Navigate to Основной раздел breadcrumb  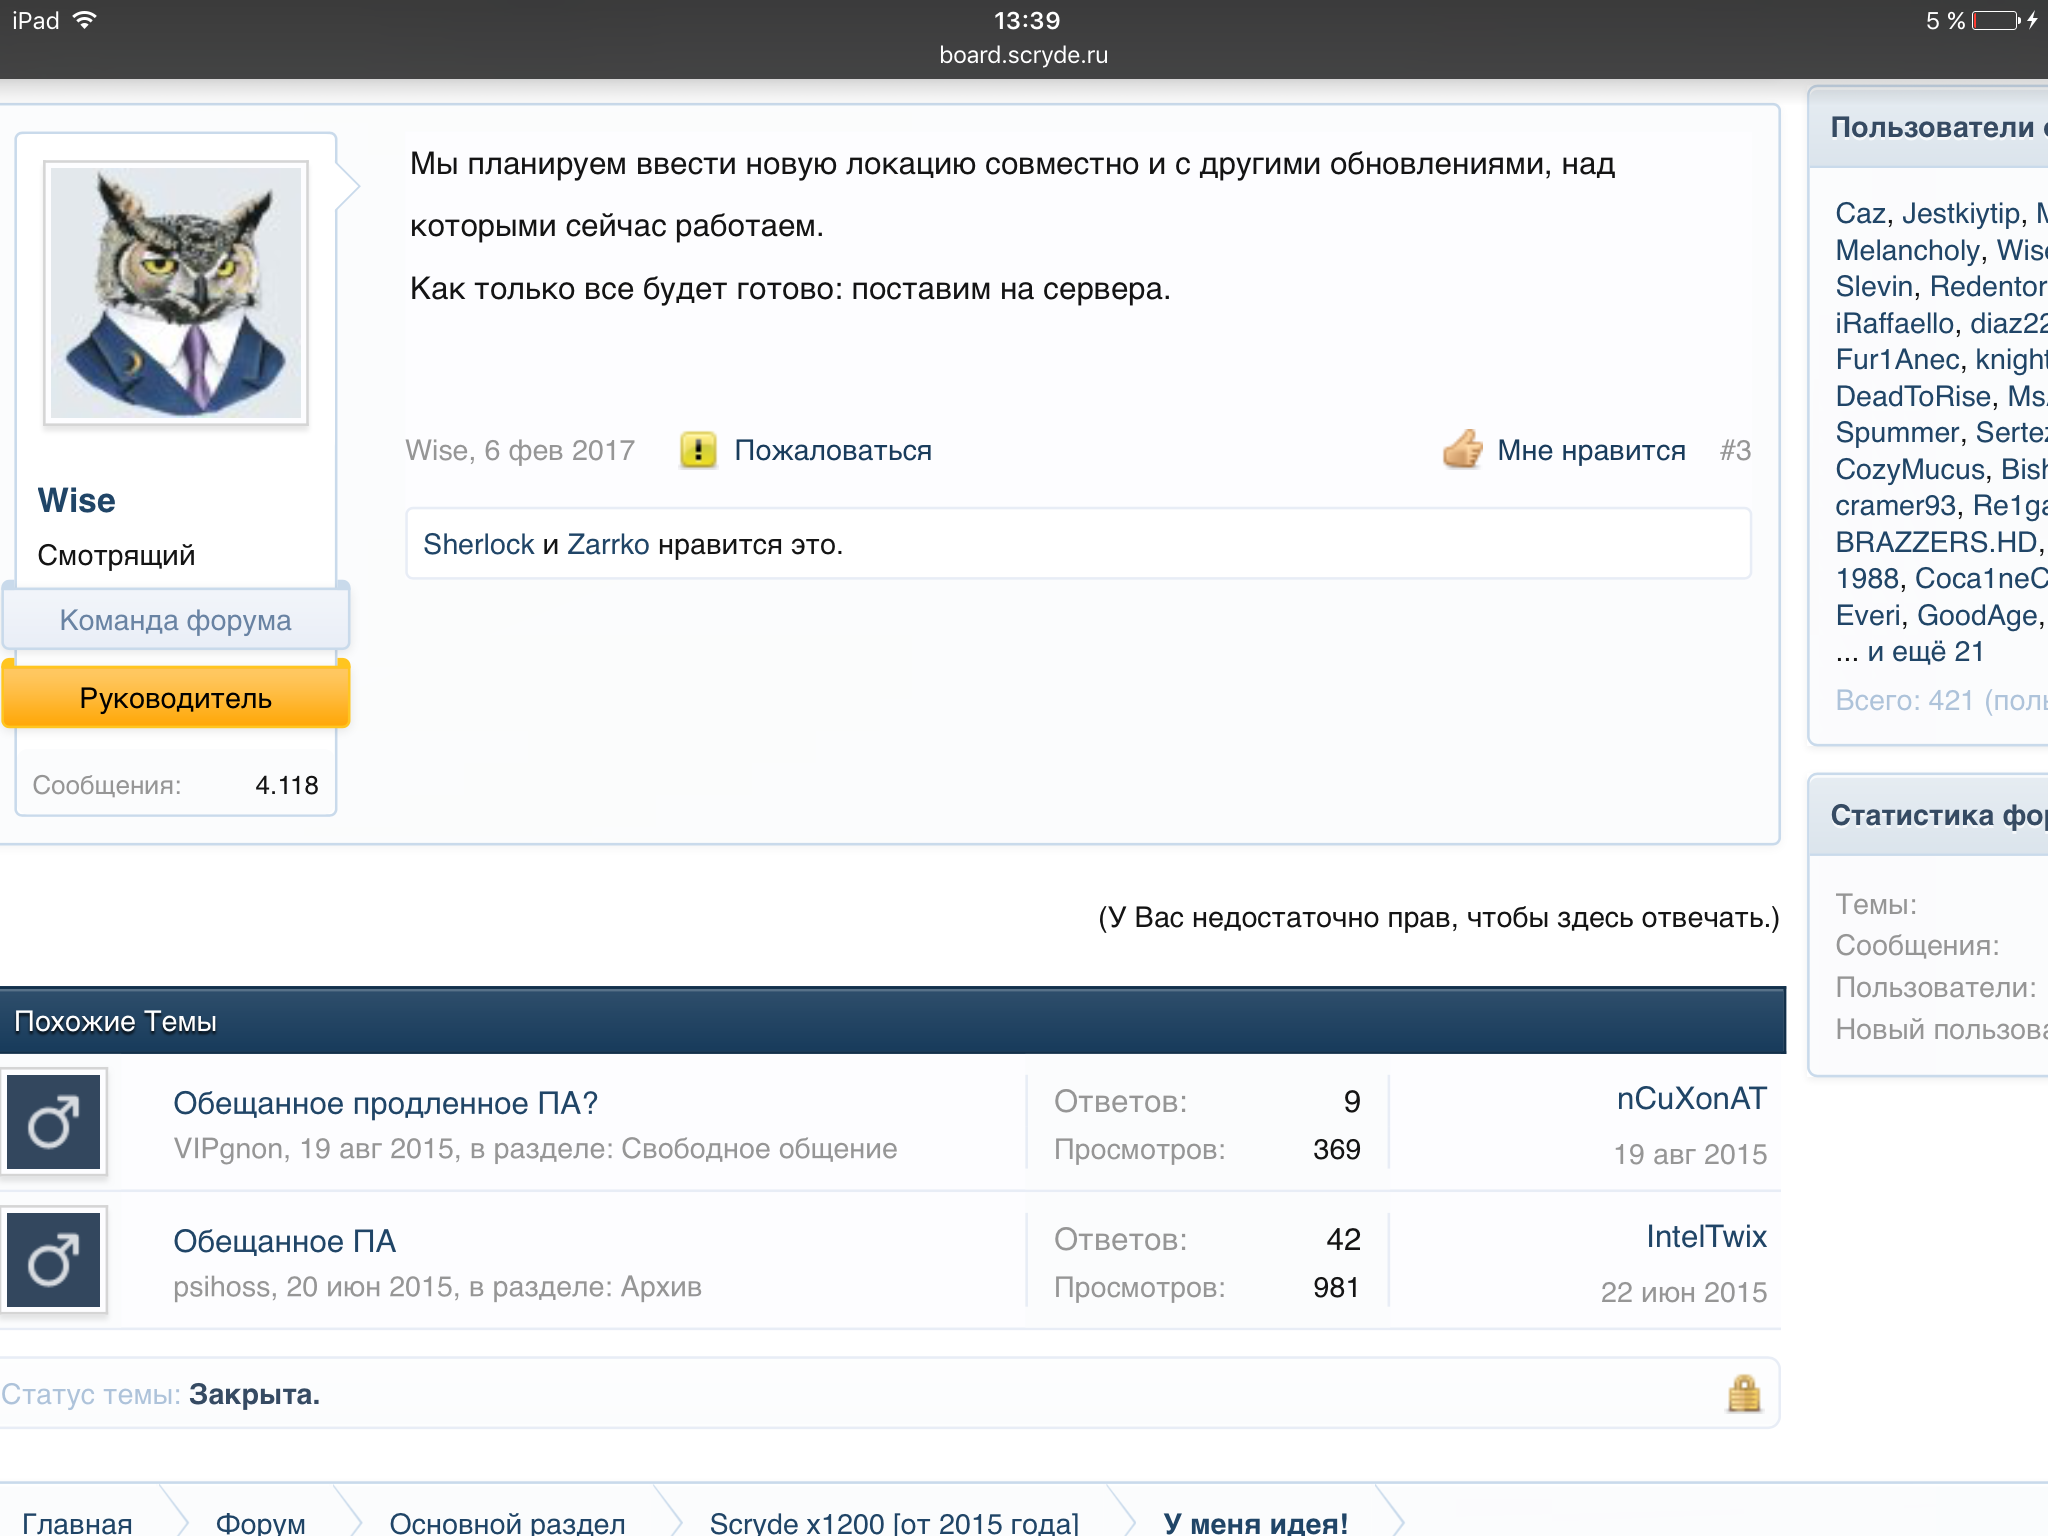[507, 1523]
